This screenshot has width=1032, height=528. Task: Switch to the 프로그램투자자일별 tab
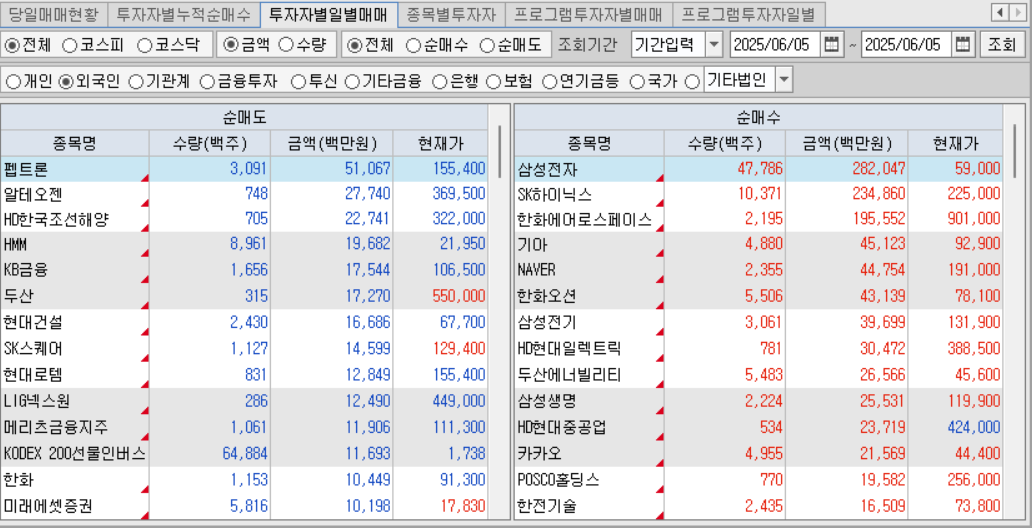coord(749,13)
